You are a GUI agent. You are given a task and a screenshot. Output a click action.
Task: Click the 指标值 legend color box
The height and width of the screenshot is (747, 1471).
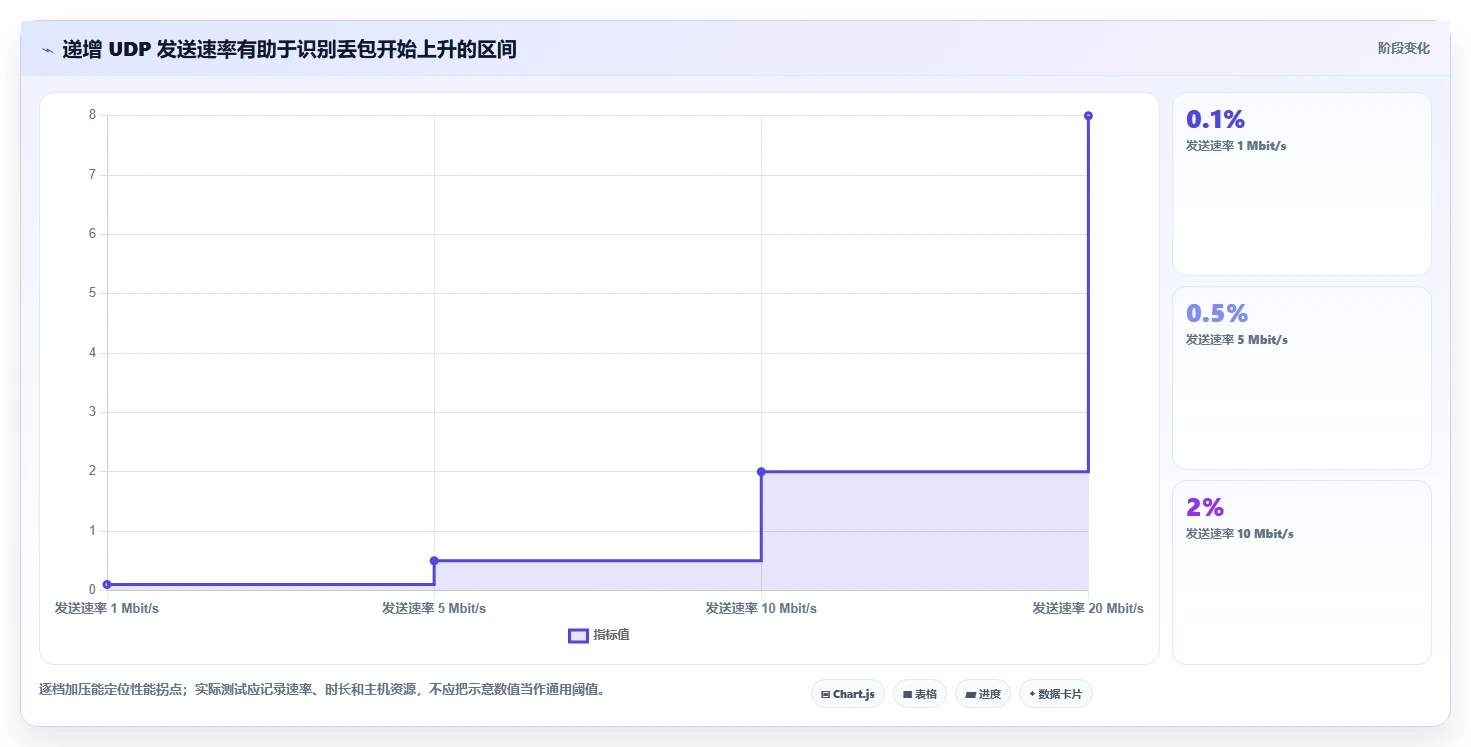tap(578, 636)
